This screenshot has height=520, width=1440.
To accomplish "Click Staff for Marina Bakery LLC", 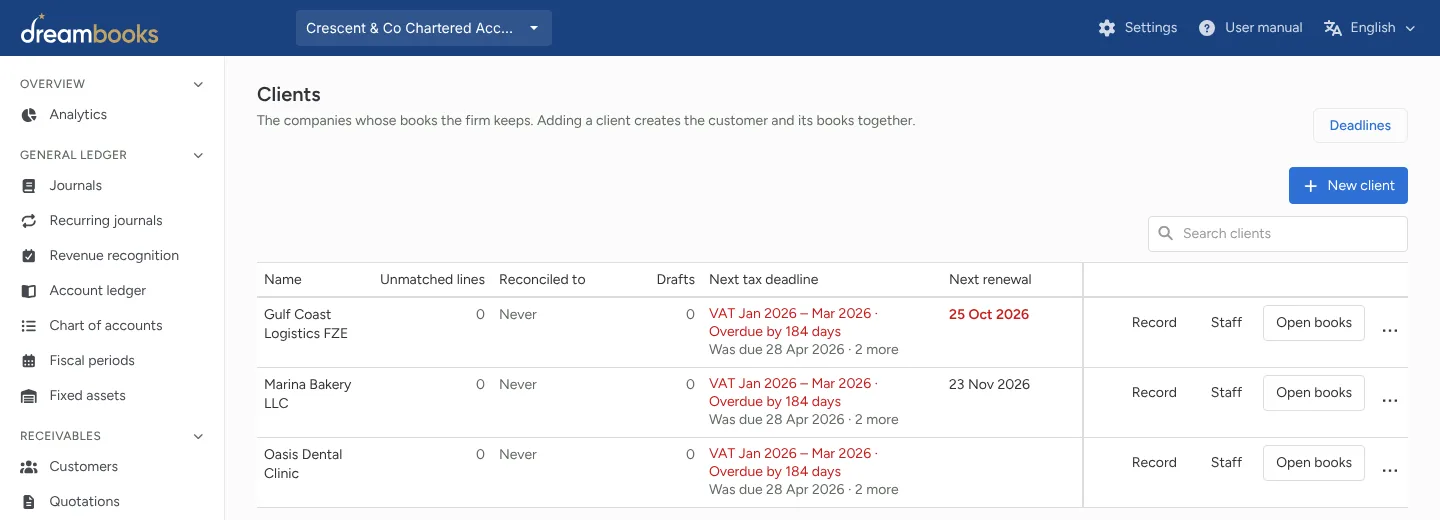I will click(1226, 393).
